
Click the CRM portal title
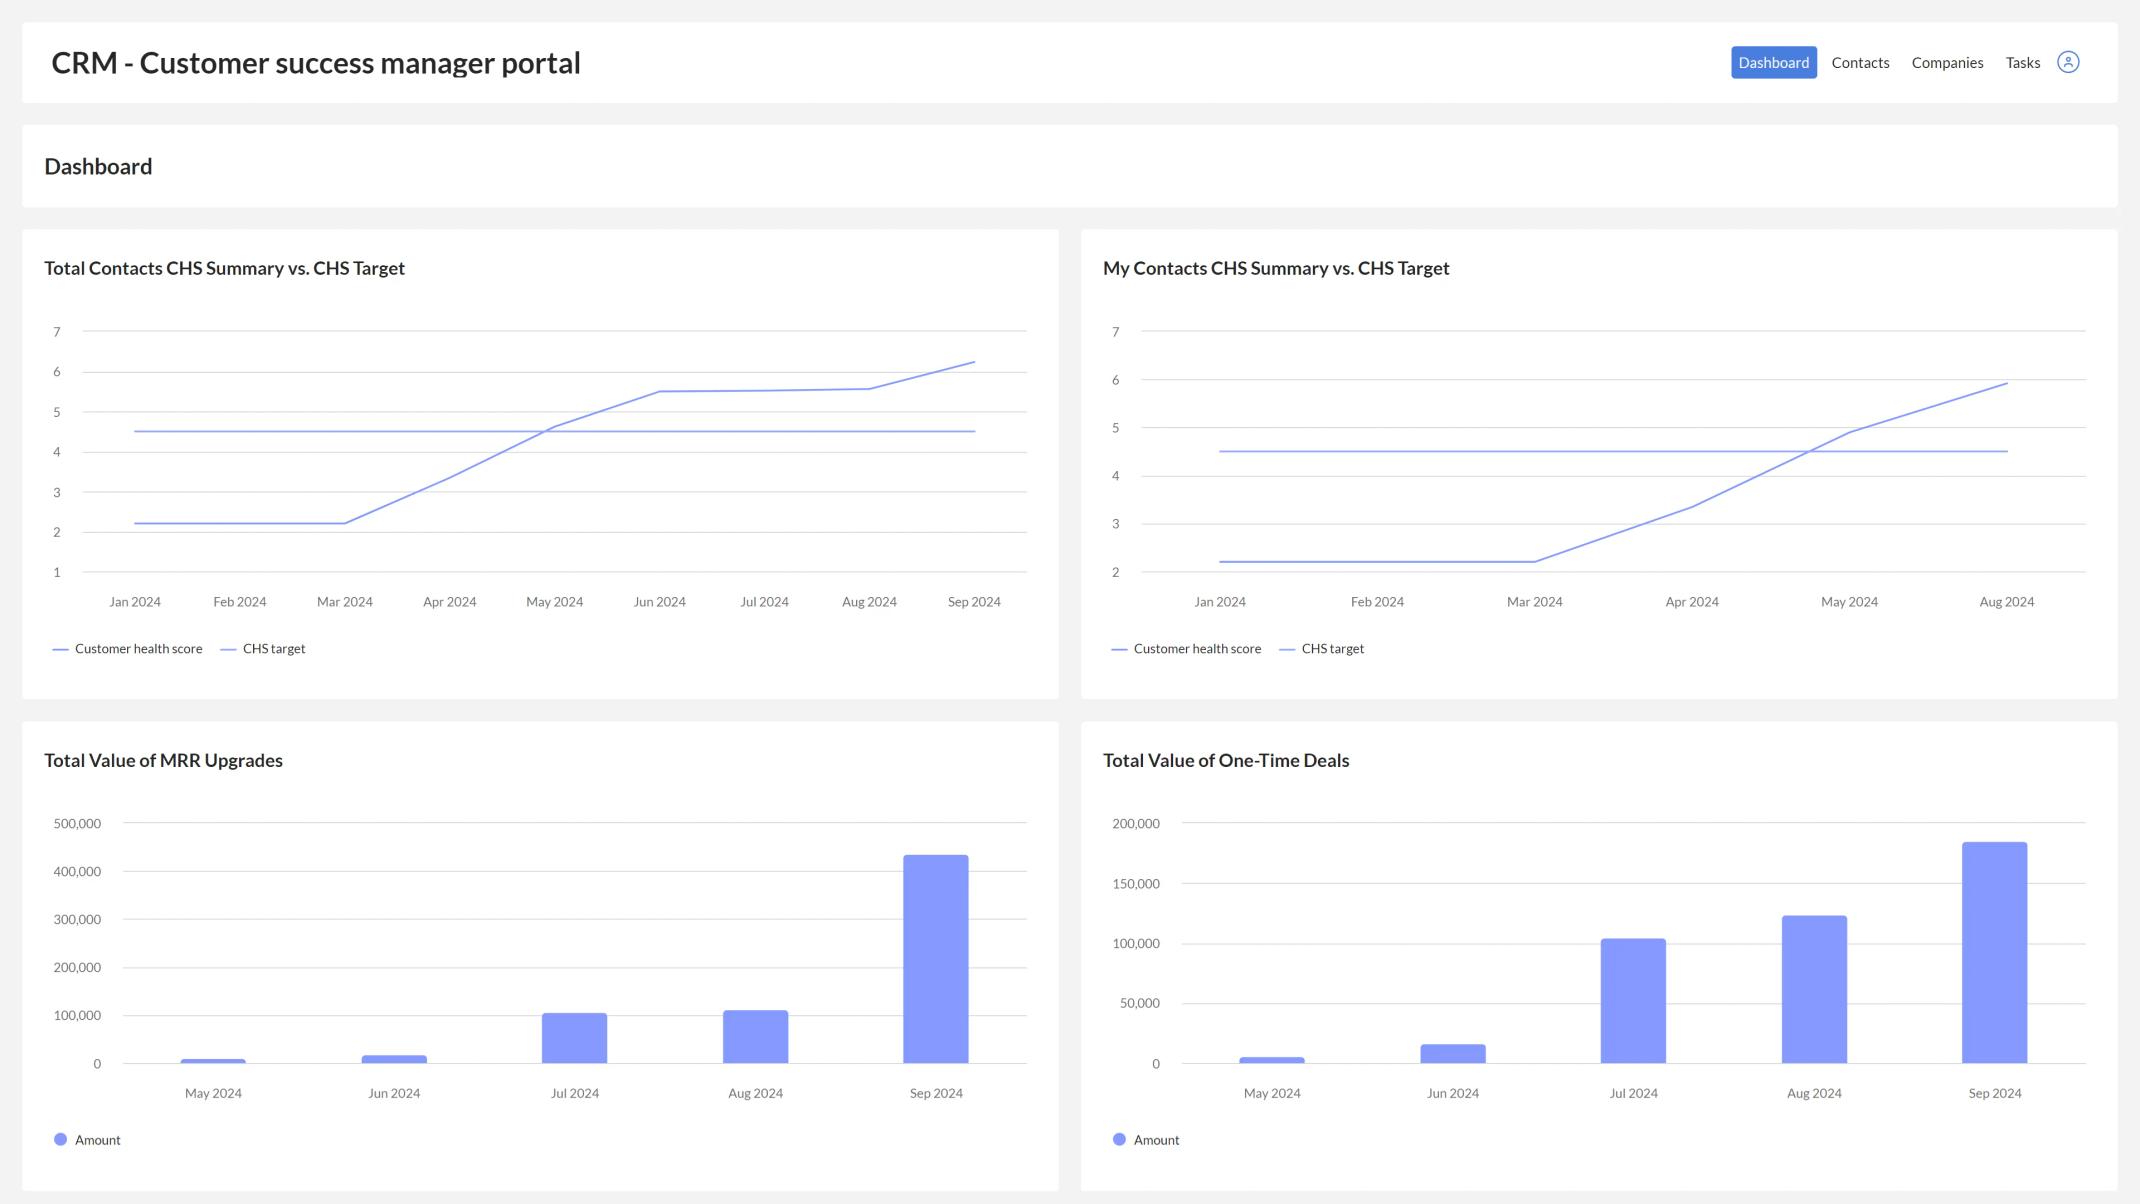pyautogui.click(x=316, y=62)
